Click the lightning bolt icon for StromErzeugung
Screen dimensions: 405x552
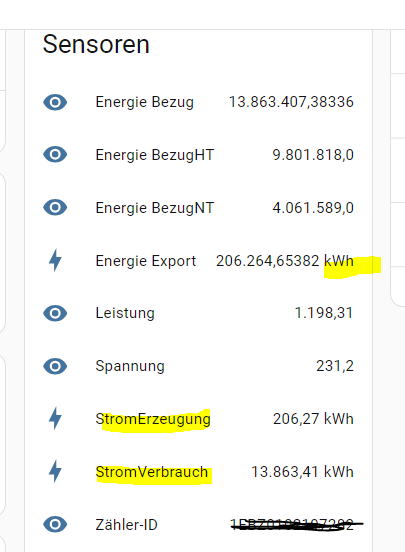pos(55,419)
